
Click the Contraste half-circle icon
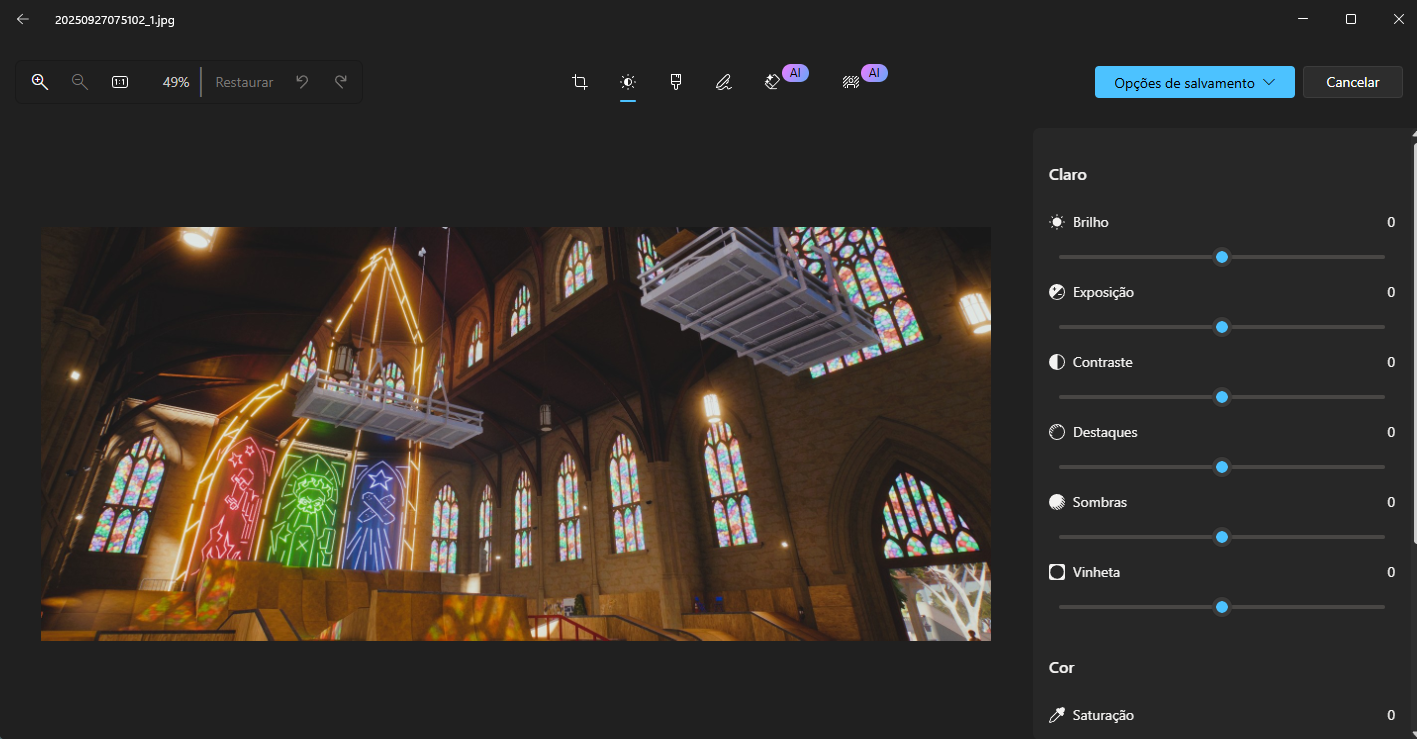tap(1057, 362)
